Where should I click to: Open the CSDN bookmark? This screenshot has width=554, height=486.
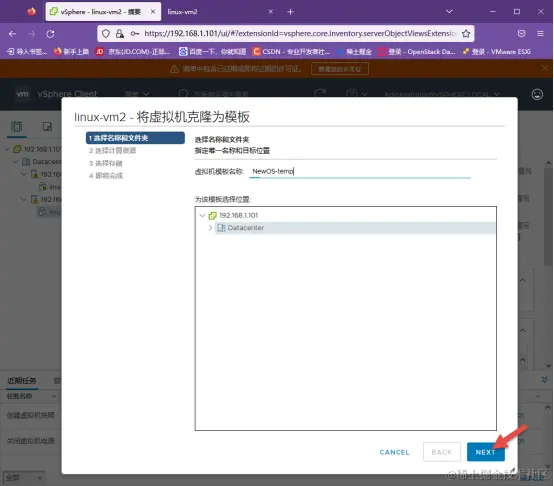[291, 52]
